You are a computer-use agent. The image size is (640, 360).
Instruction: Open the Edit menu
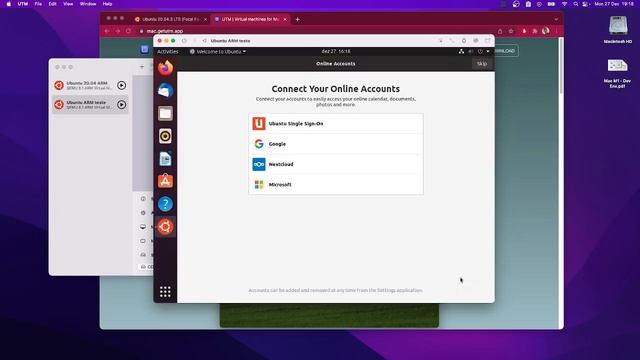tap(52, 4)
